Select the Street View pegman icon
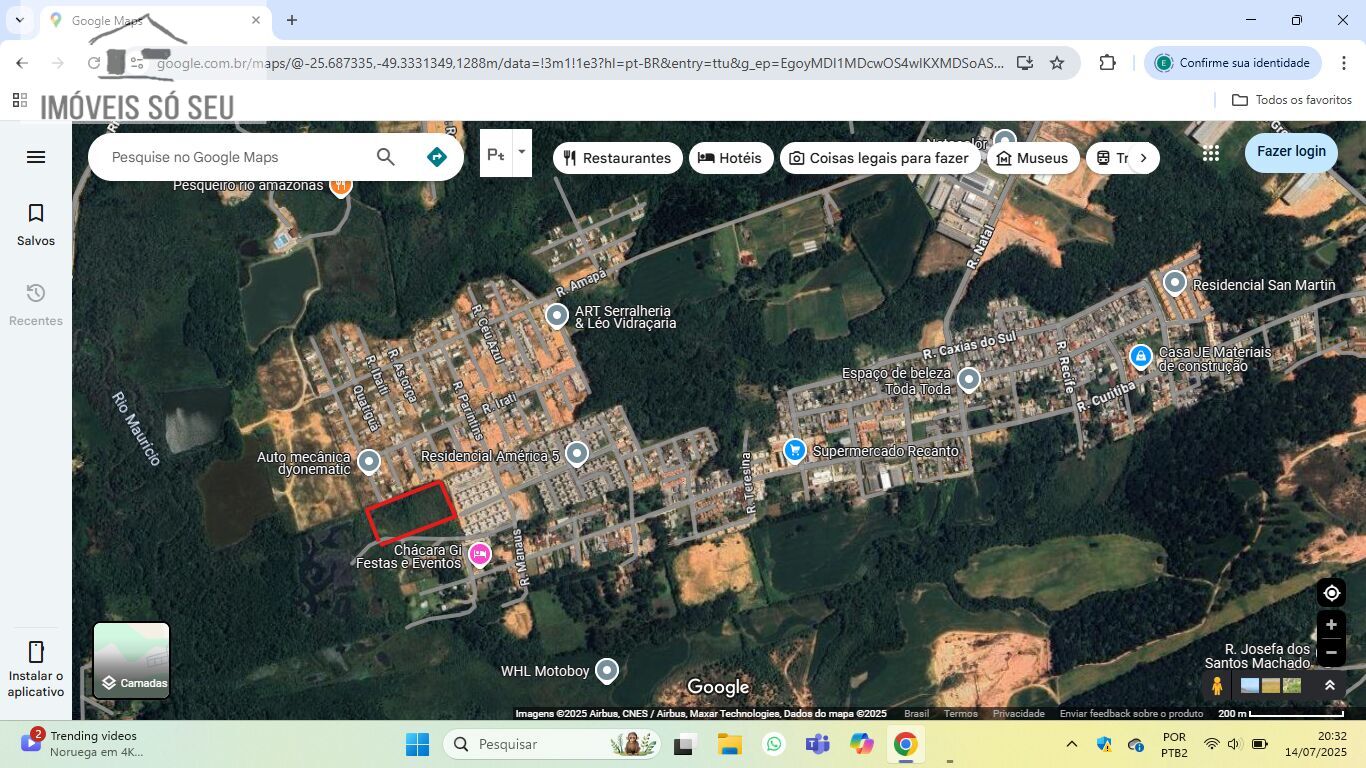The width and height of the screenshot is (1366, 768). coord(1217,686)
